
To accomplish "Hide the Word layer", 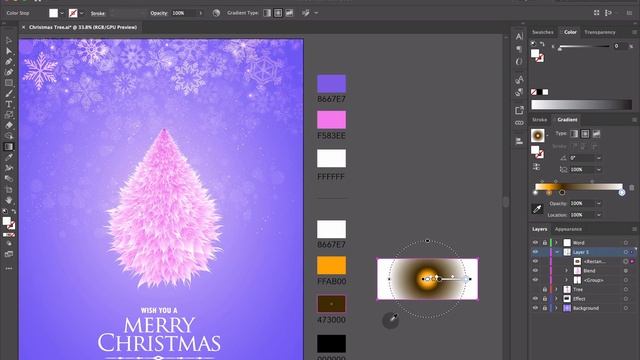I will pyautogui.click(x=535, y=242).
